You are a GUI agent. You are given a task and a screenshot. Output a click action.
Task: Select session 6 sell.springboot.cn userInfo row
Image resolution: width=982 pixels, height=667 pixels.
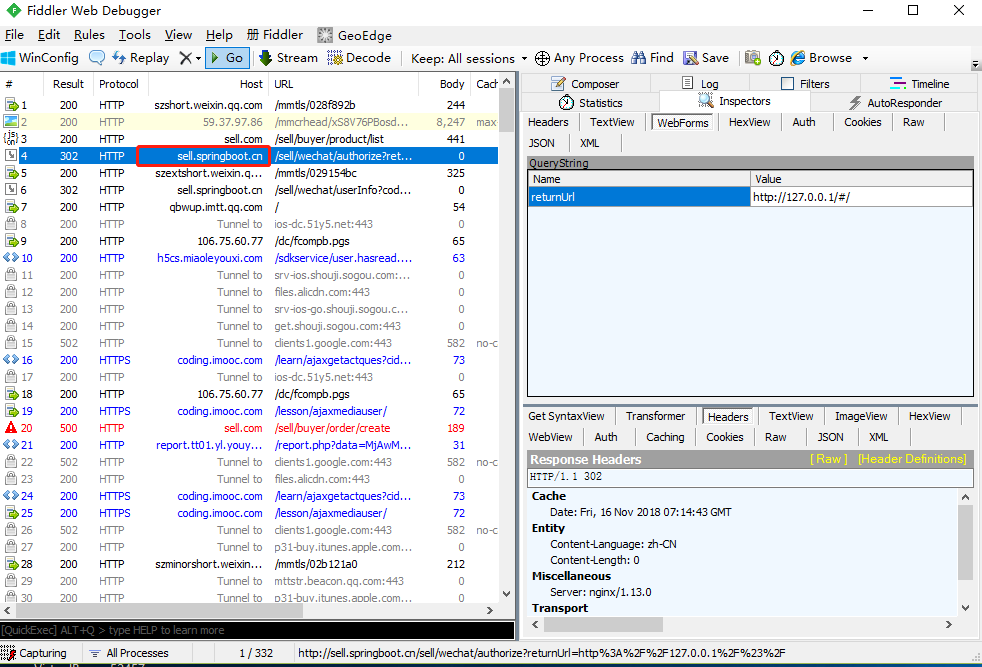[249, 190]
